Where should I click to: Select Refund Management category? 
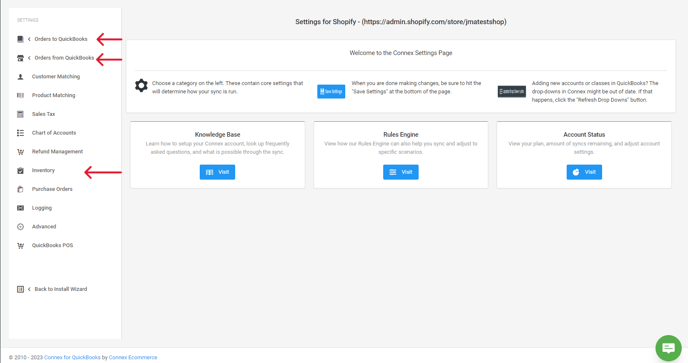(57, 152)
